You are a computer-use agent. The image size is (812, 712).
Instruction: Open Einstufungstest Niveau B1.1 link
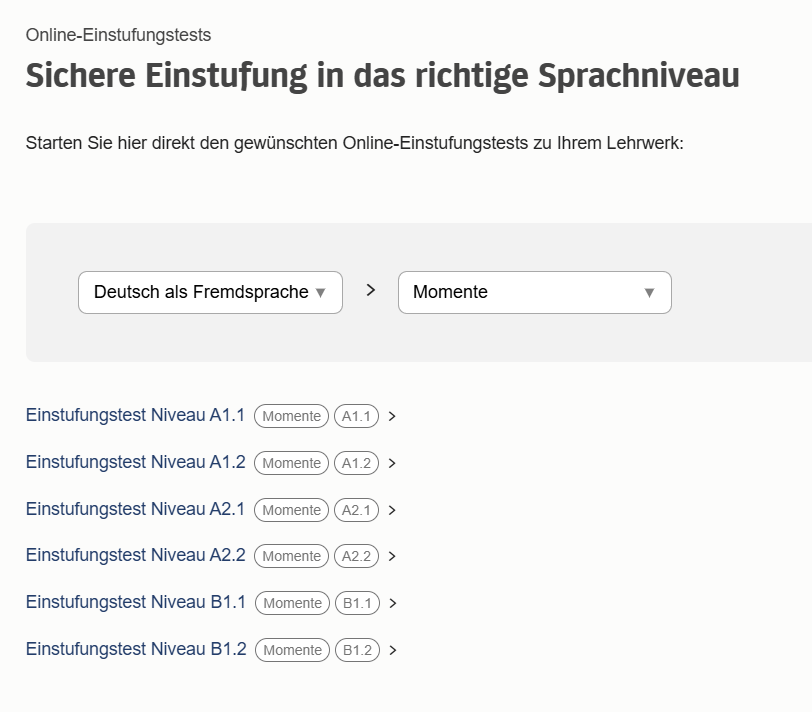point(136,602)
